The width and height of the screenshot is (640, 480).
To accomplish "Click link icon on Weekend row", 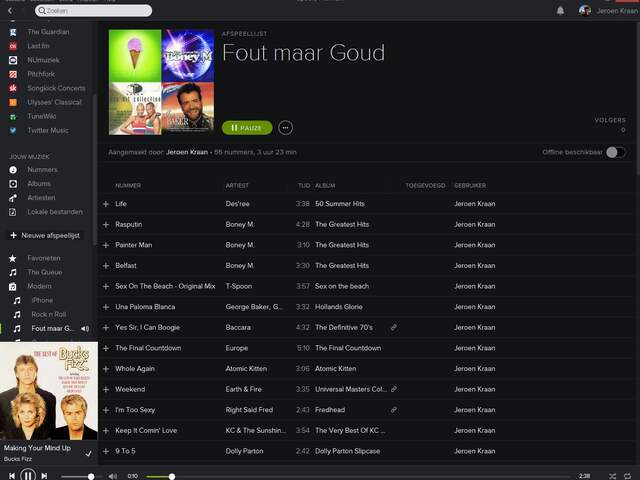I will pos(393,389).
